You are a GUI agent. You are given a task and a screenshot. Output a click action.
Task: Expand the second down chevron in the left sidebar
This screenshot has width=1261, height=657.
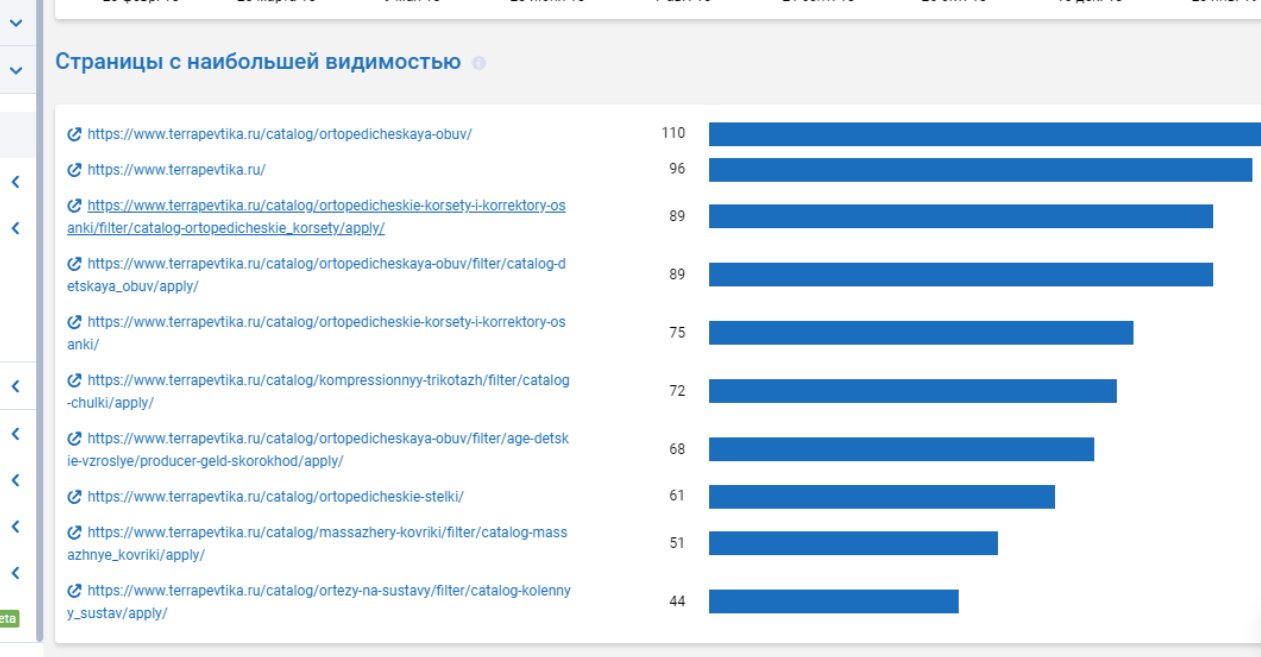[16, 70]
